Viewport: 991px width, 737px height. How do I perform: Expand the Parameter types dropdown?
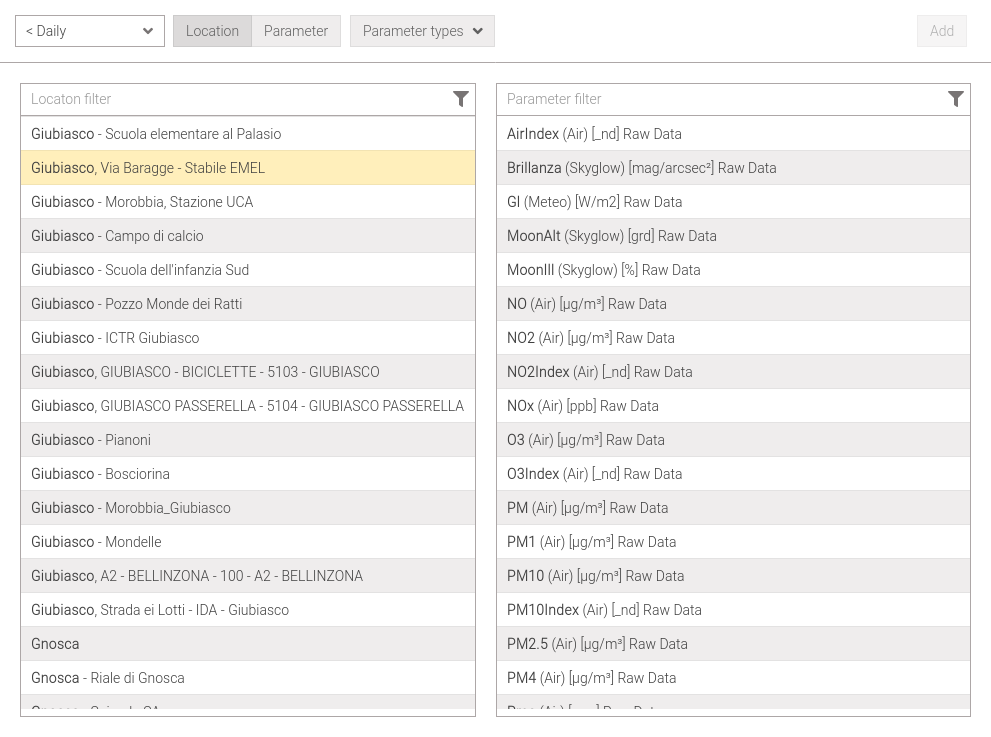coord(422,31)
